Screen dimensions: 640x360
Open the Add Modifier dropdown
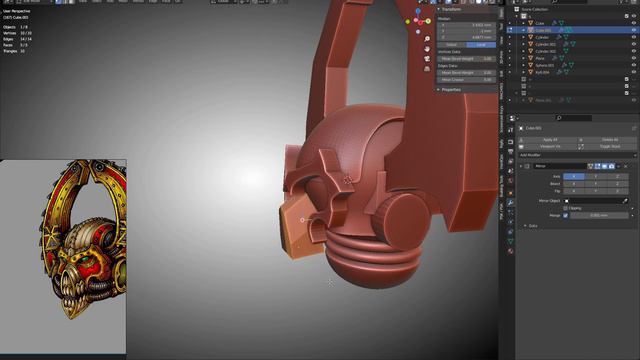coord(577,155)
